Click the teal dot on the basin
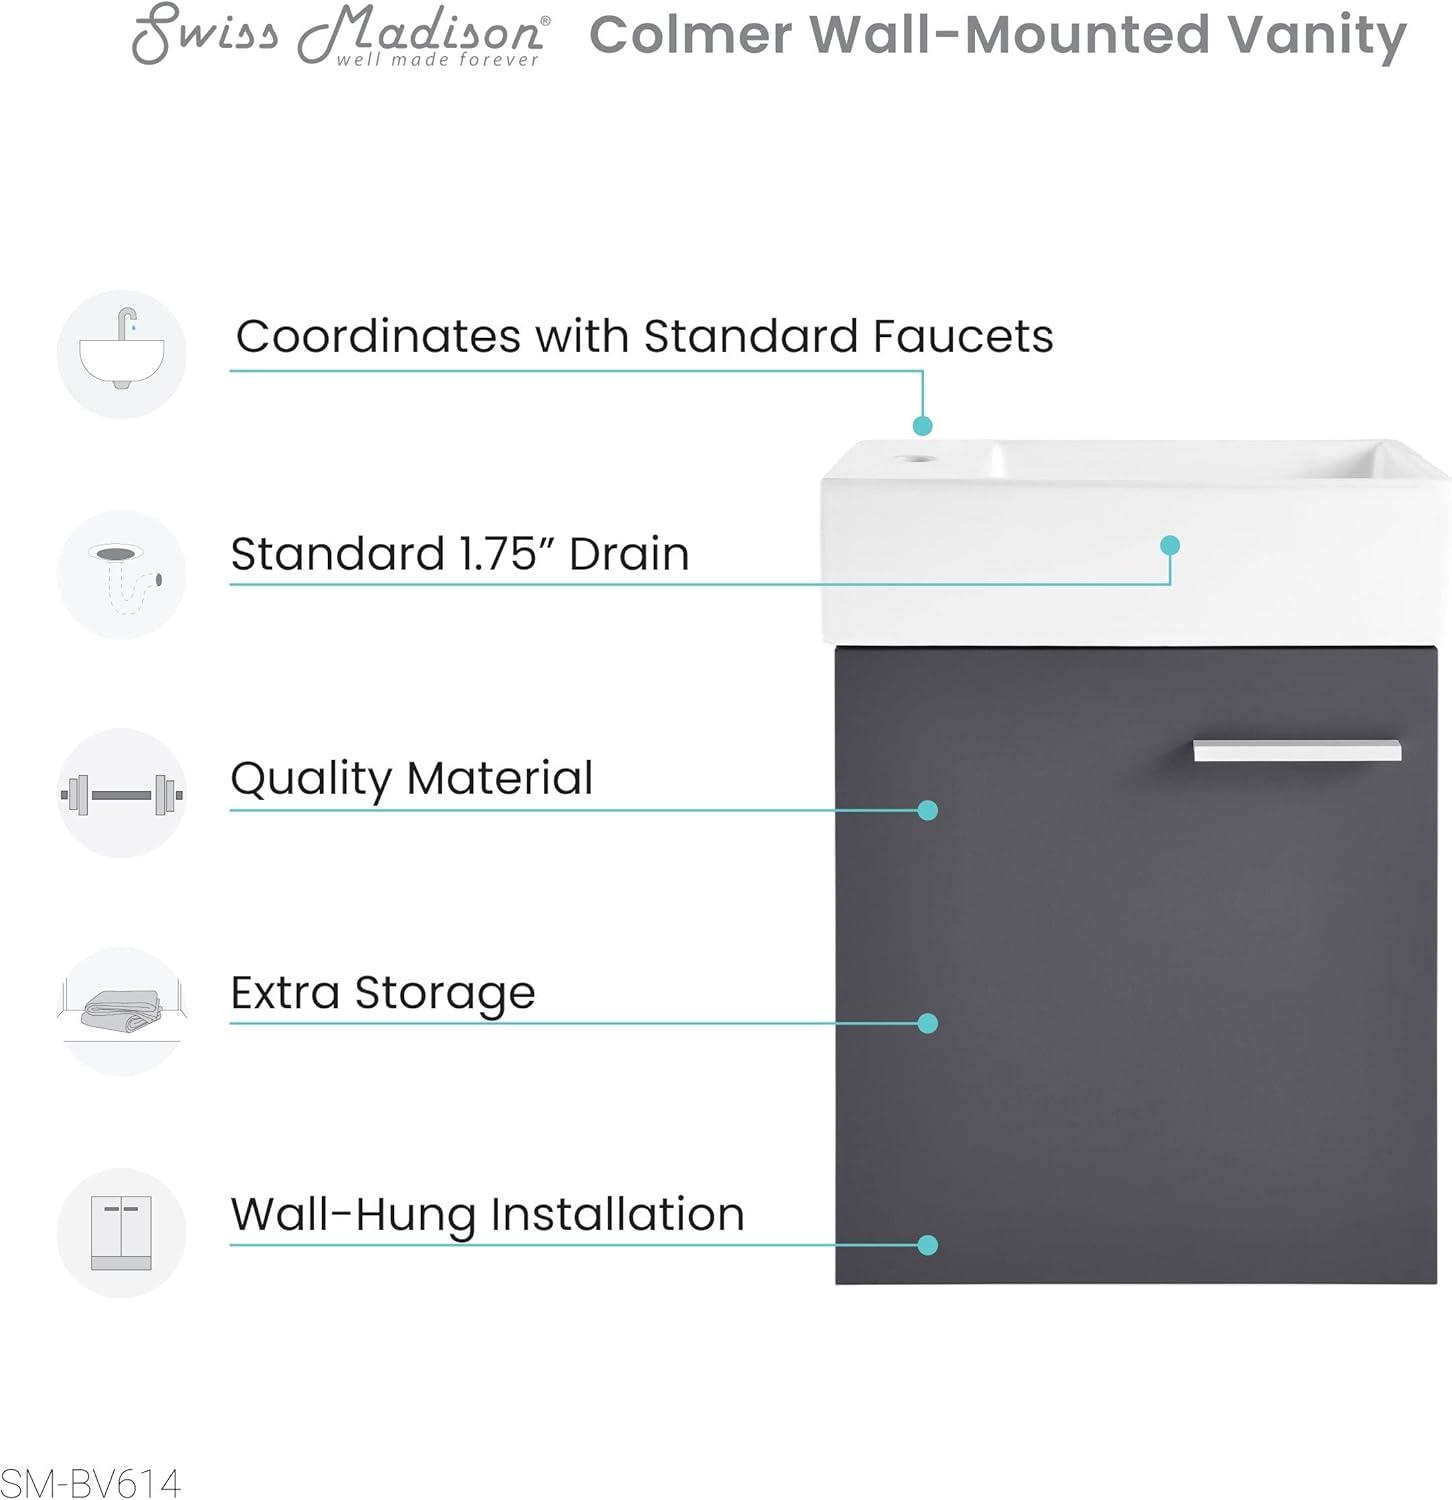Screen dimensions: 1452x1500 coord(1170,545)
